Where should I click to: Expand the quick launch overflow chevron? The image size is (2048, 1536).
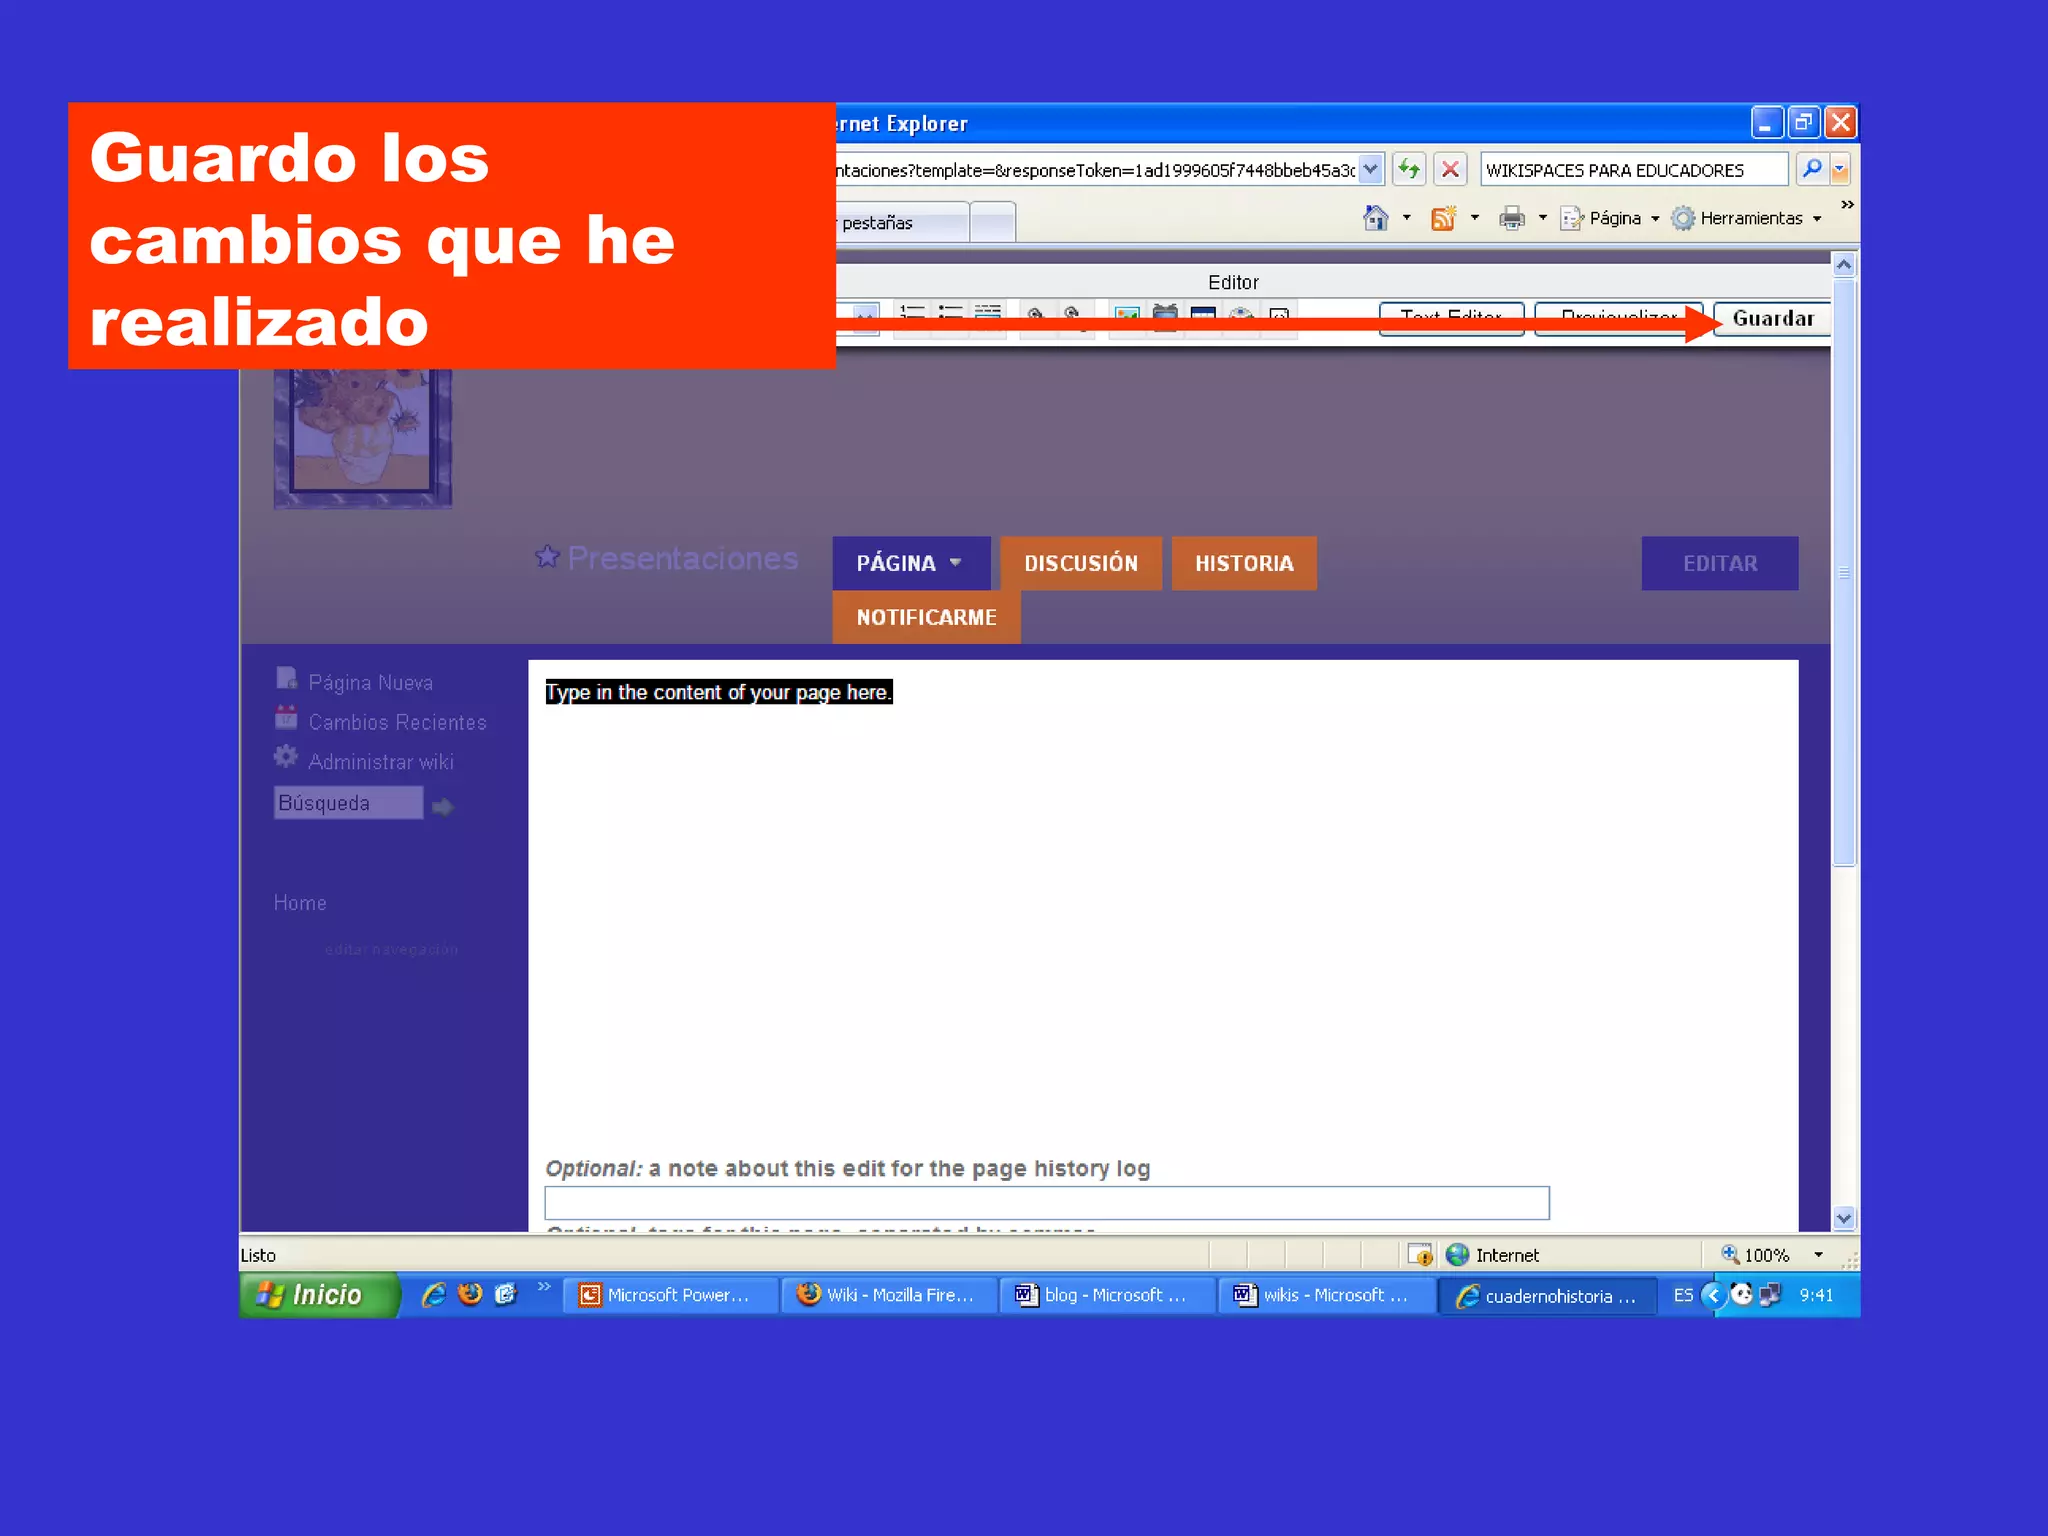[x=543, y=1286]
